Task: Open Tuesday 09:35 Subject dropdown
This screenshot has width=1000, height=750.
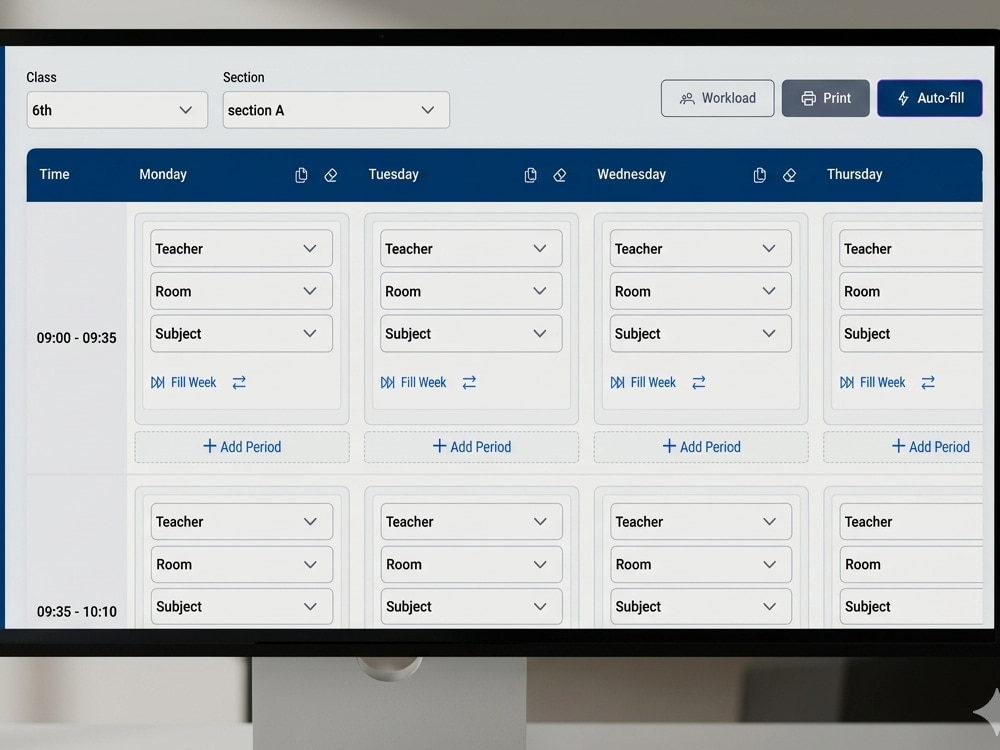Action: 472,606
